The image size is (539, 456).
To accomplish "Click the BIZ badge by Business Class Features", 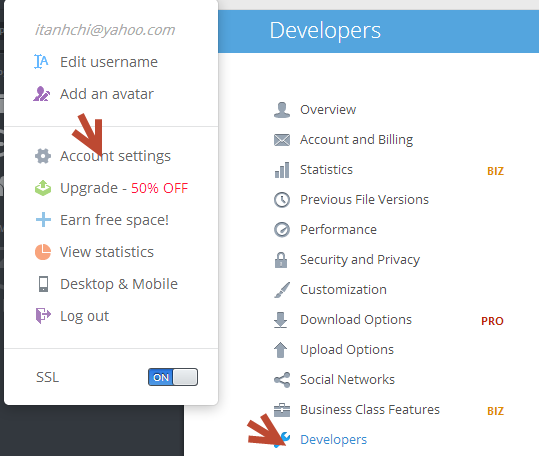I will [x=495, y=411].
